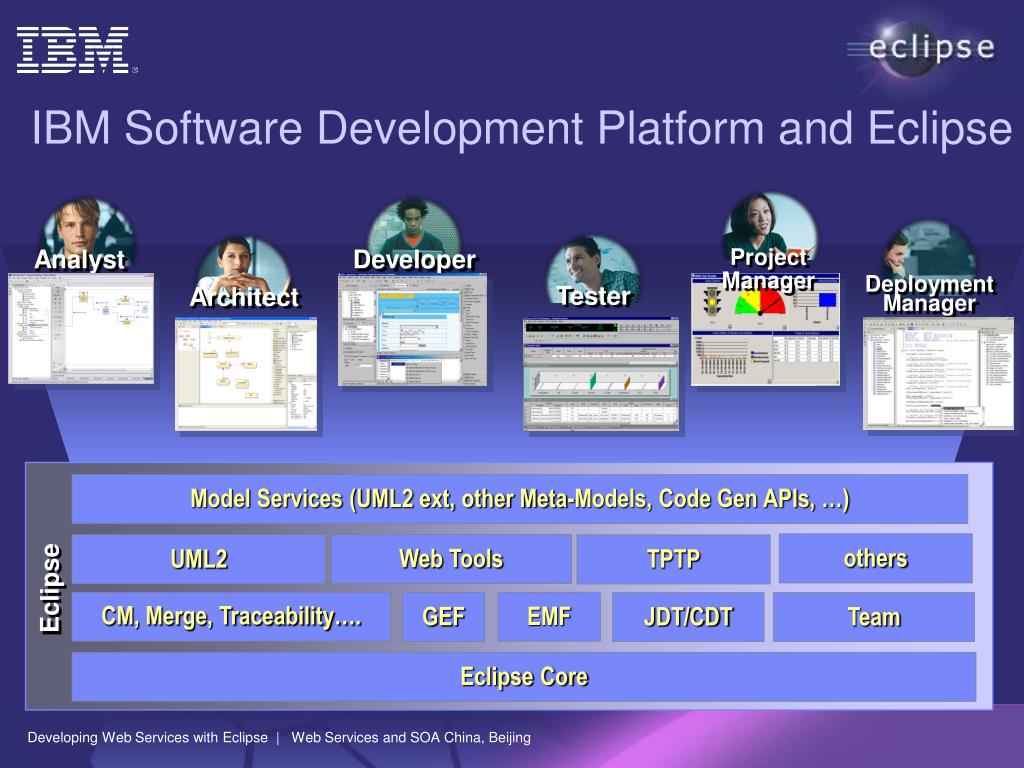Click the traffic light icon in dashboard

click(712, 302)
